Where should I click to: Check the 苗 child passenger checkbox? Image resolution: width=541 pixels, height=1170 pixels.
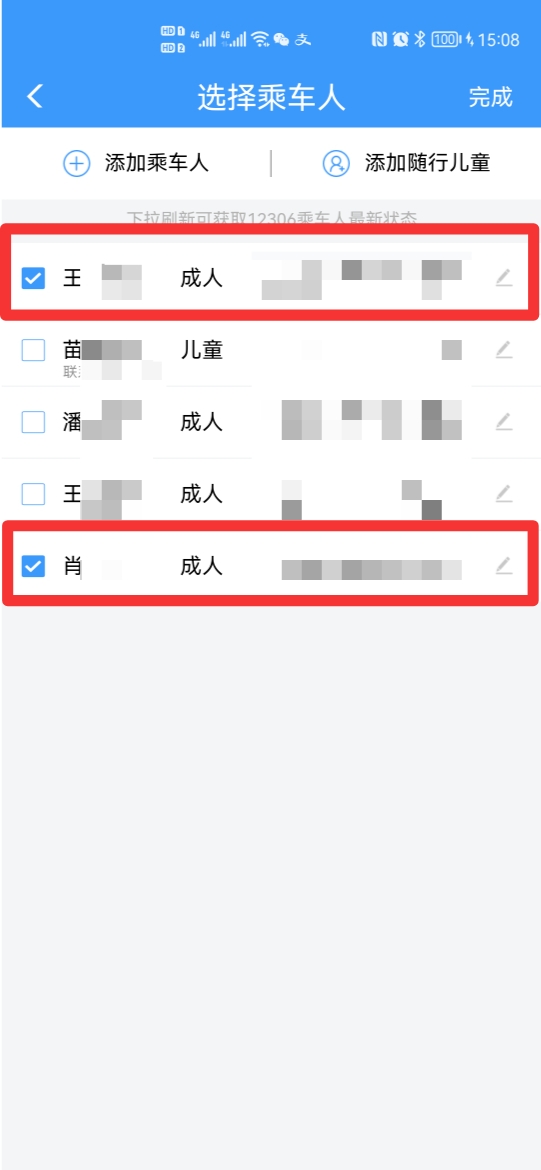(34, 349)
